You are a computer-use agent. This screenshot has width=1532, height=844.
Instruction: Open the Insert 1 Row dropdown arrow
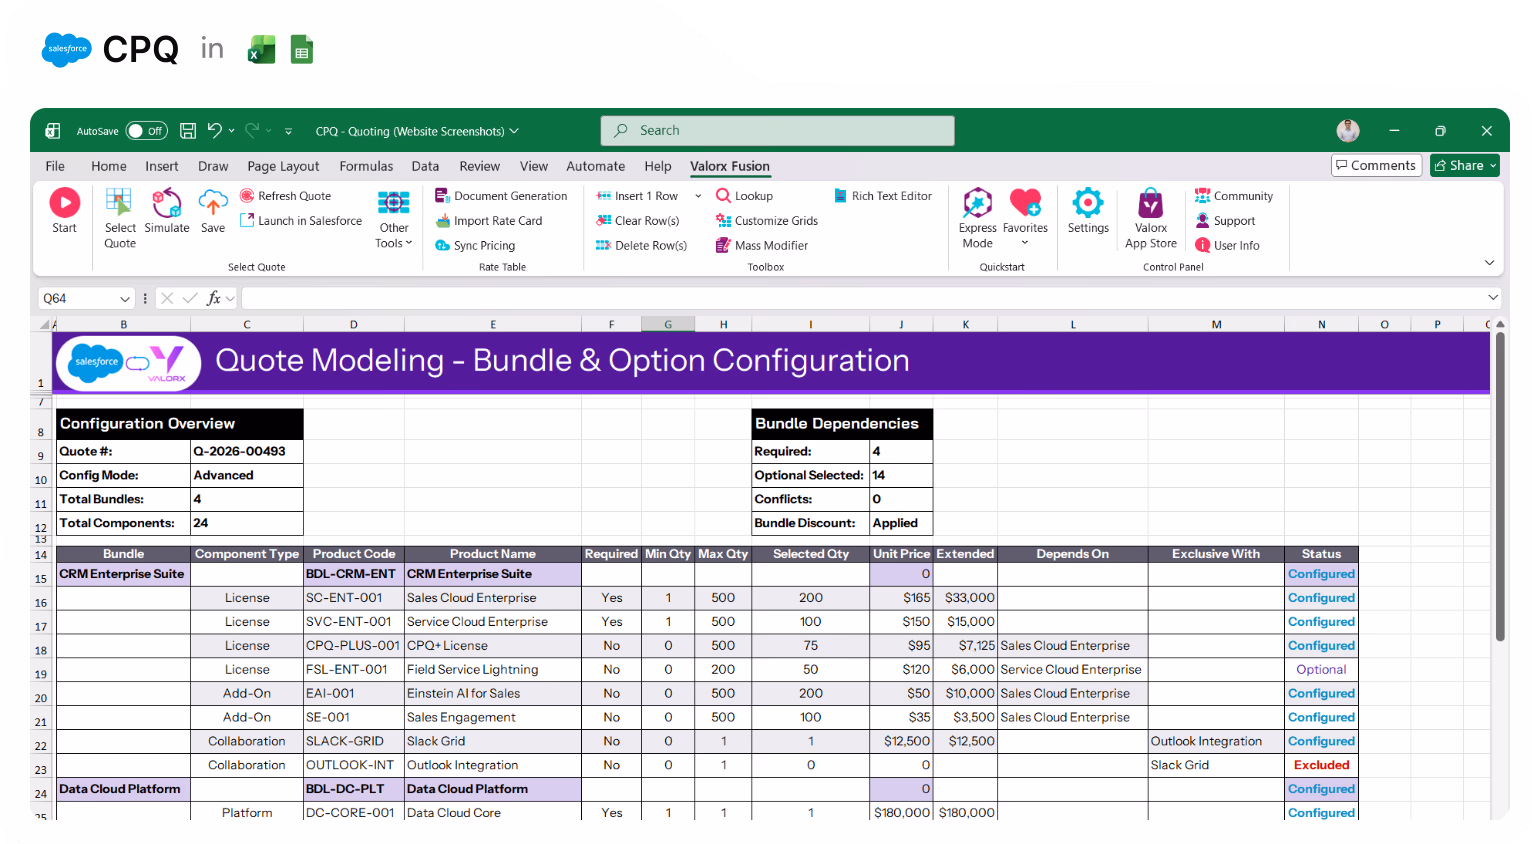697,195
